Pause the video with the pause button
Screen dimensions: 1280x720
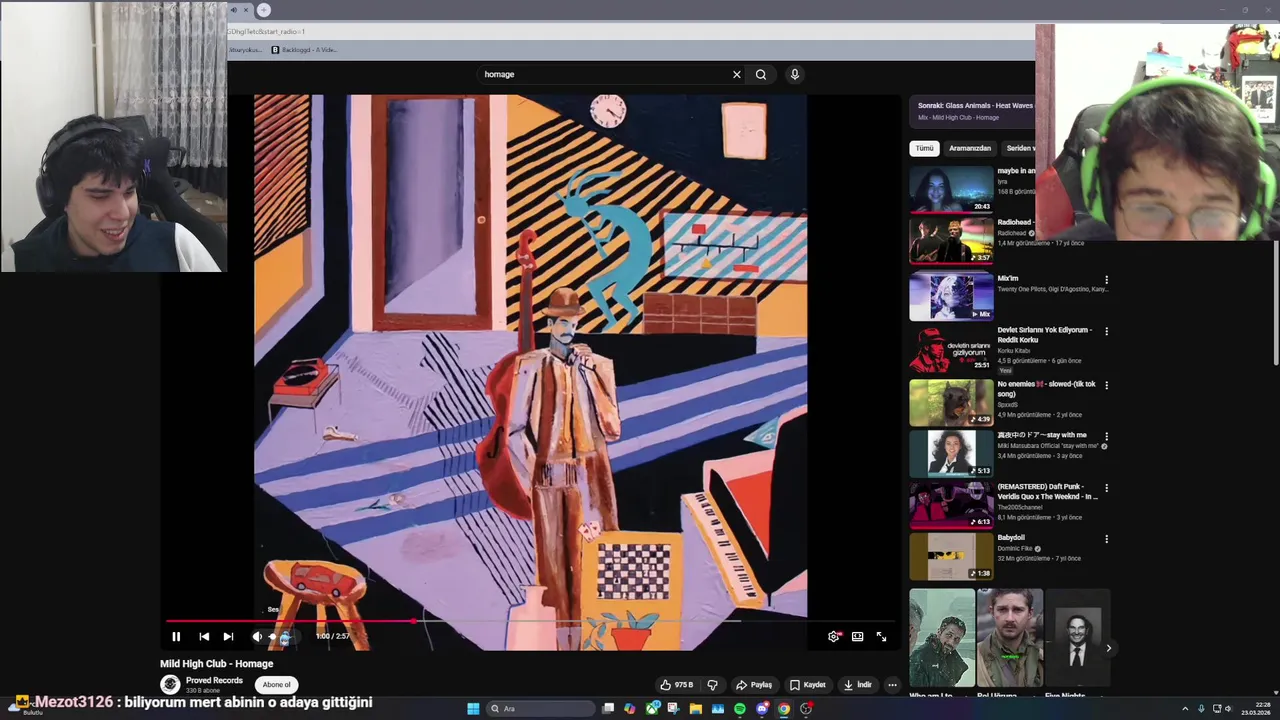click(x=176, y=636)
